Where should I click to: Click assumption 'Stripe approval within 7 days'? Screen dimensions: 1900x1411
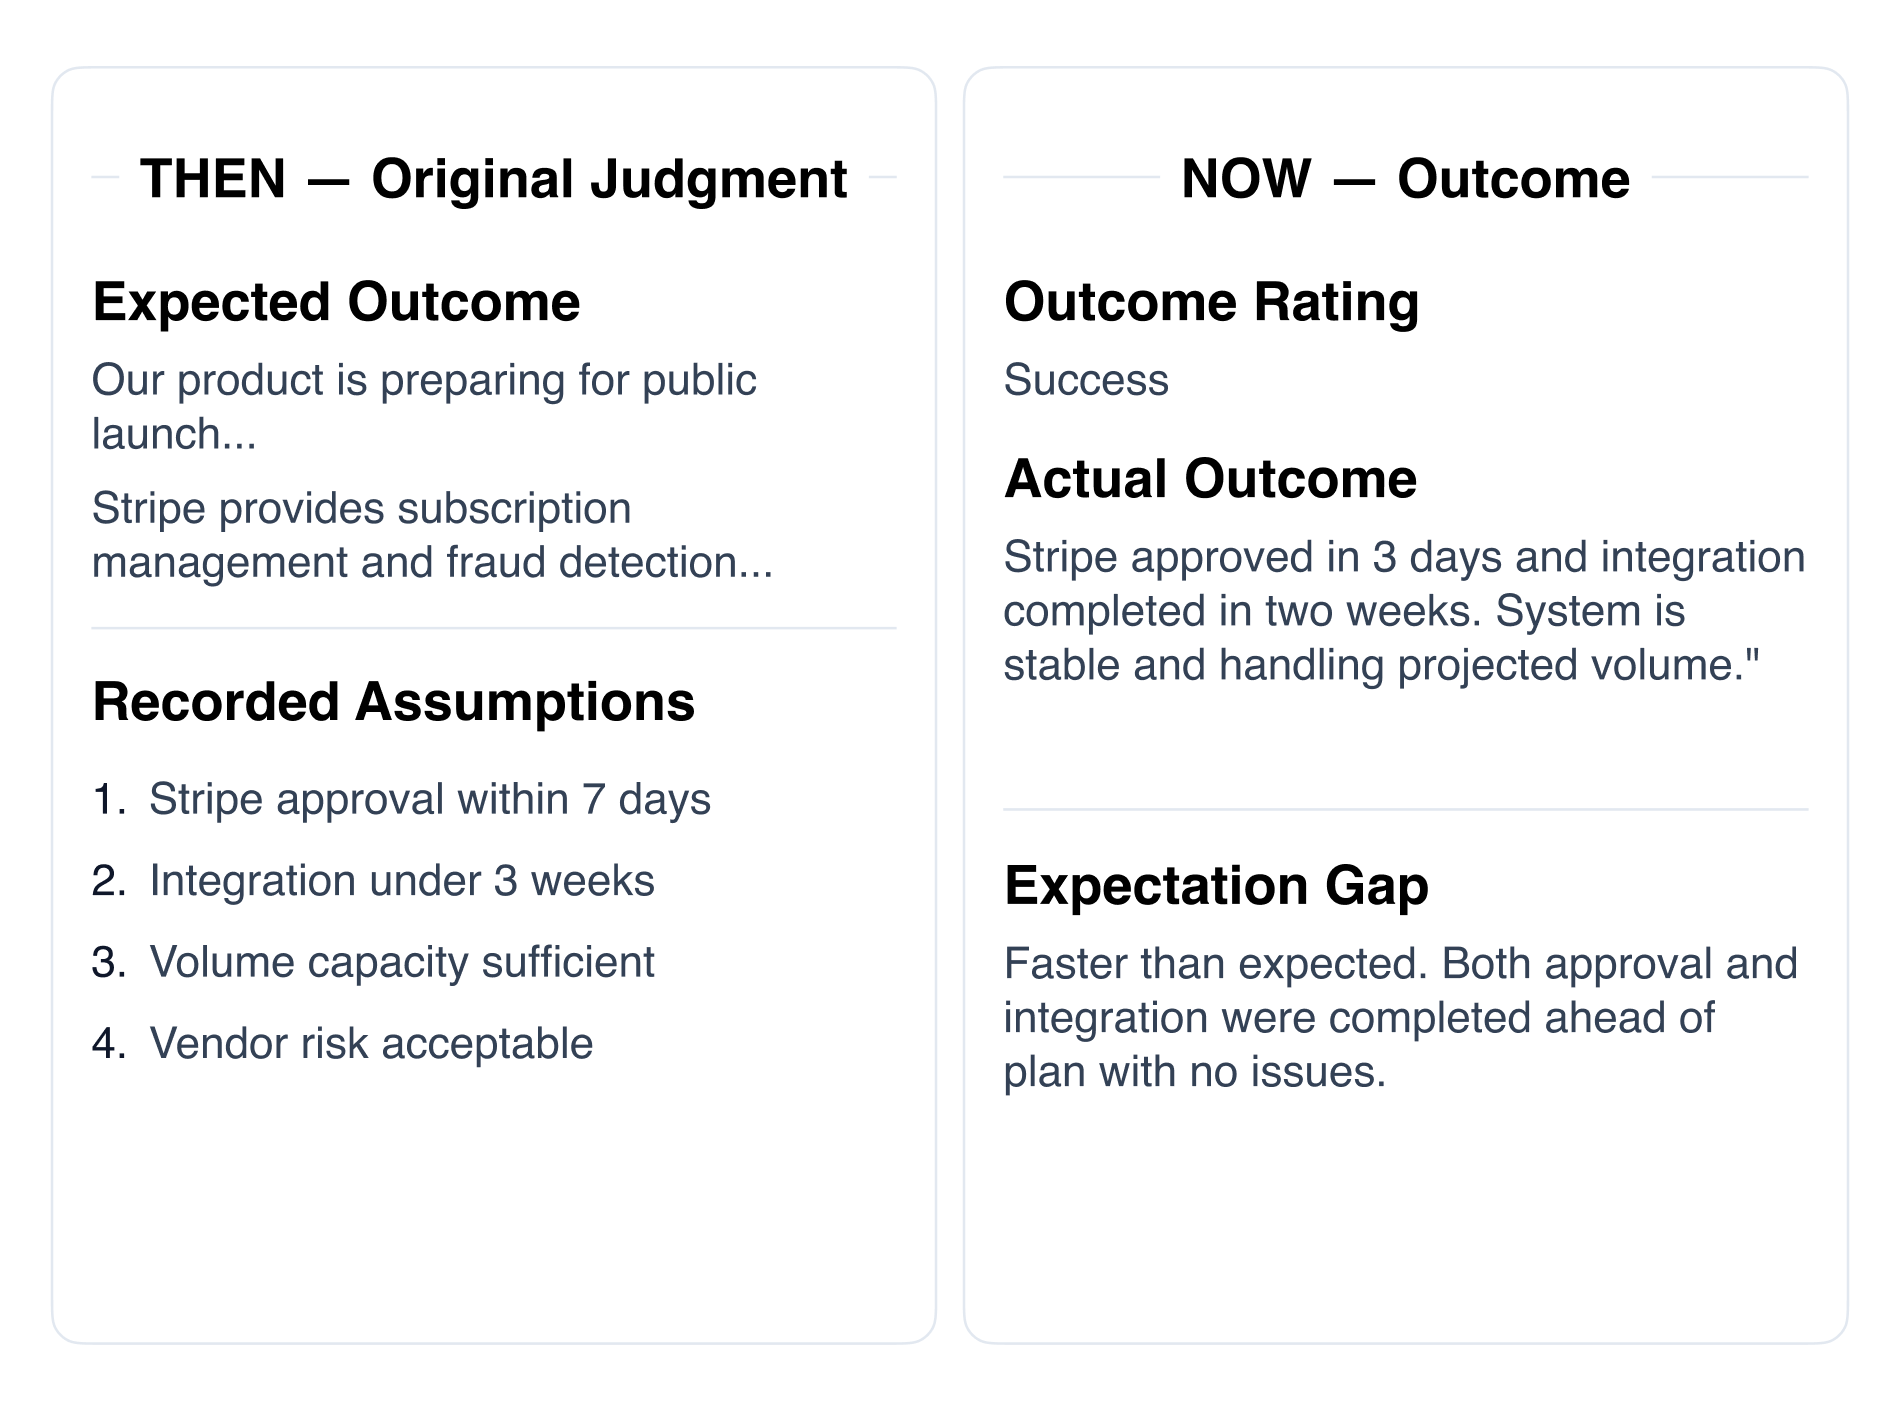(430, 799)
